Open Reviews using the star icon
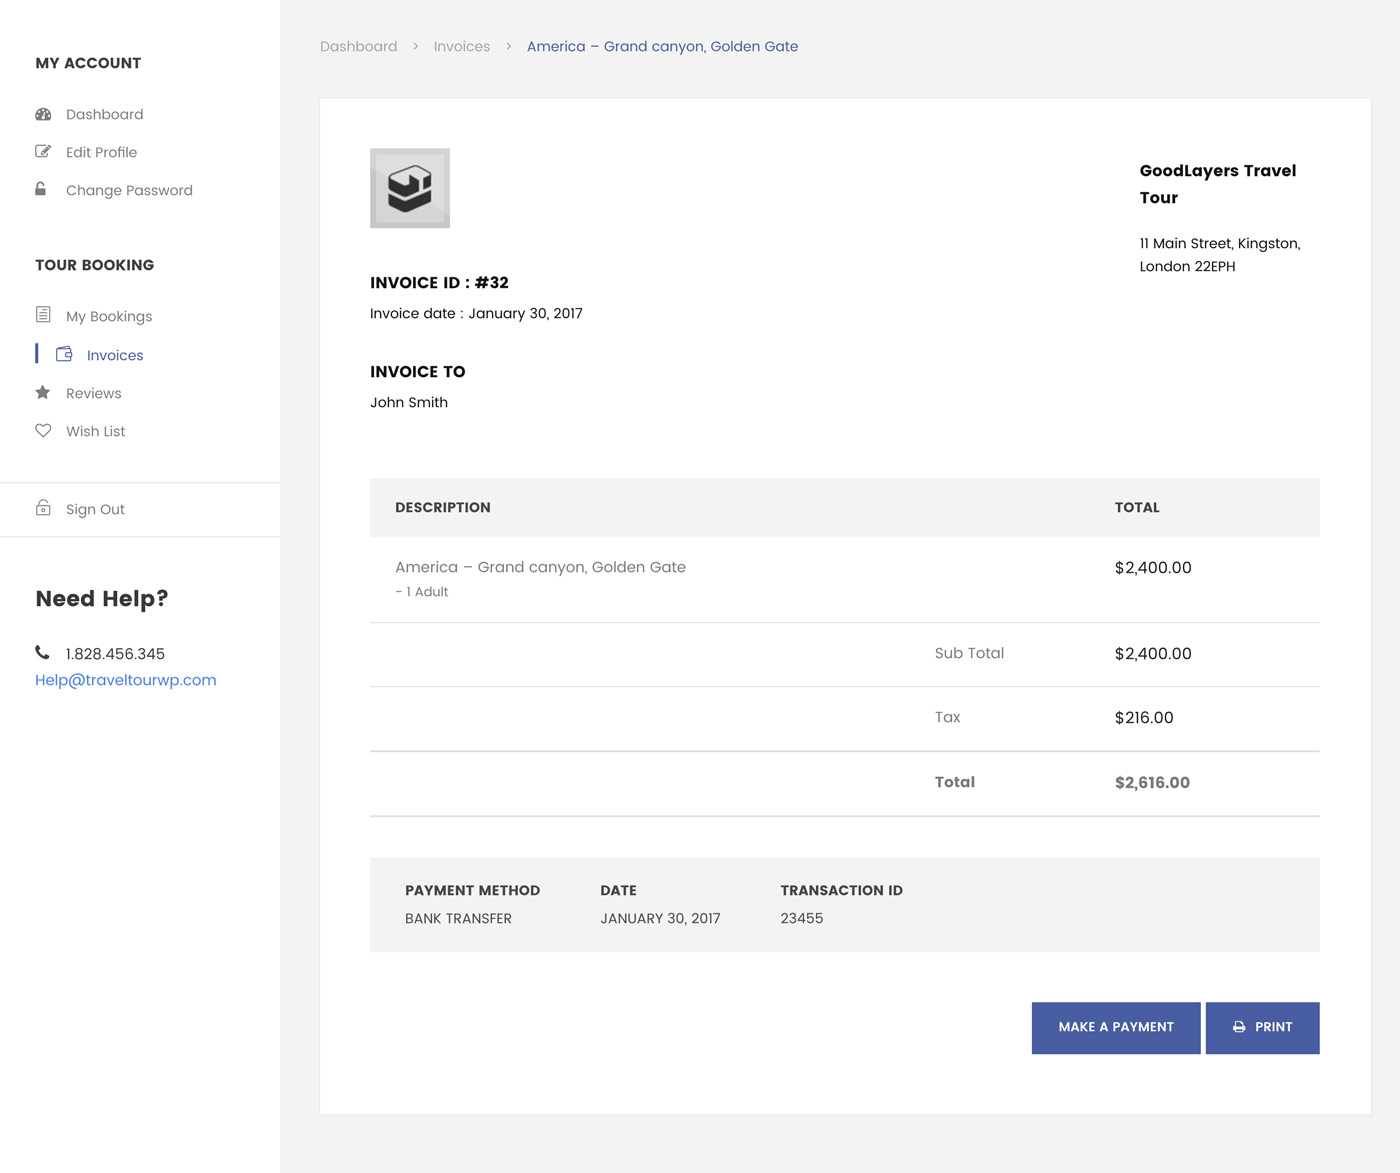This screenshot has height=1173, width=1400. pos(43,392)
